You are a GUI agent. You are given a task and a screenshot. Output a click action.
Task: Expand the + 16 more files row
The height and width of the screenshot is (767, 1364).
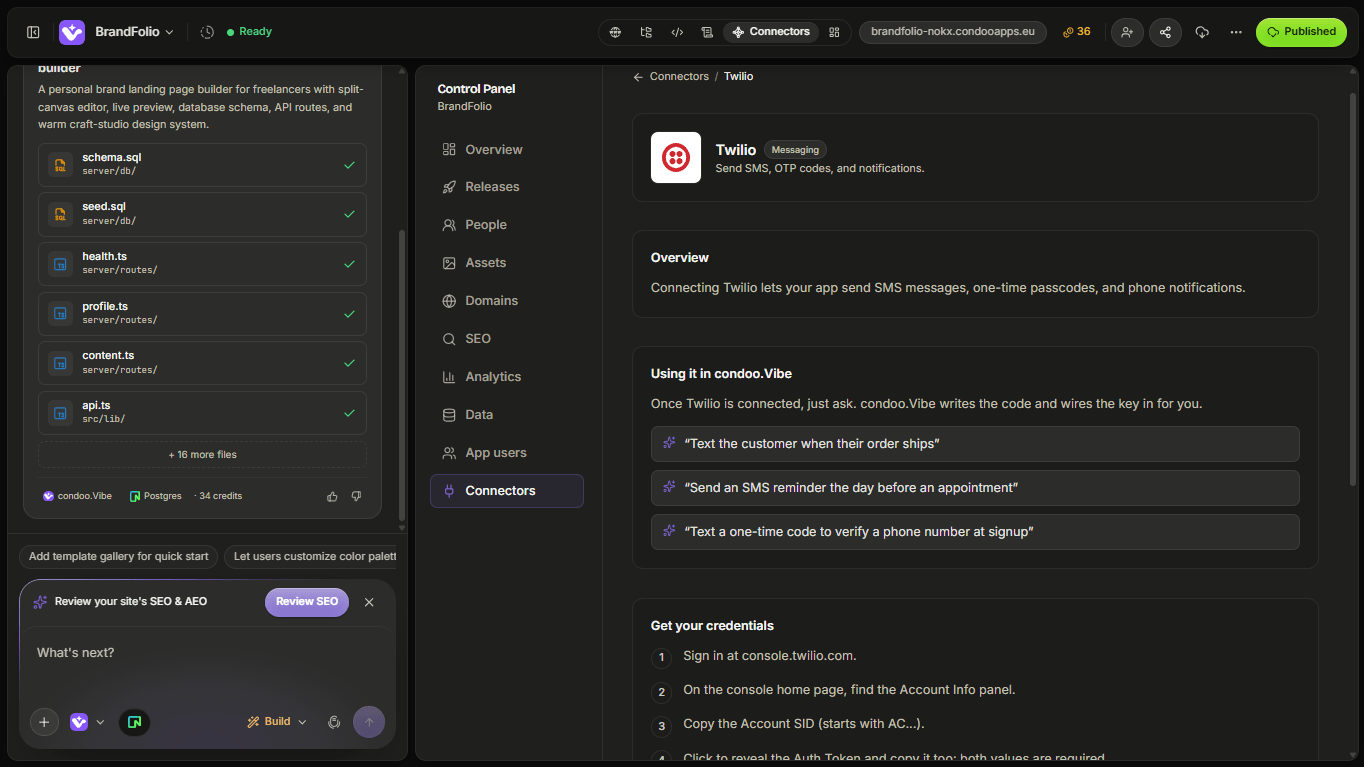(202, 455)
